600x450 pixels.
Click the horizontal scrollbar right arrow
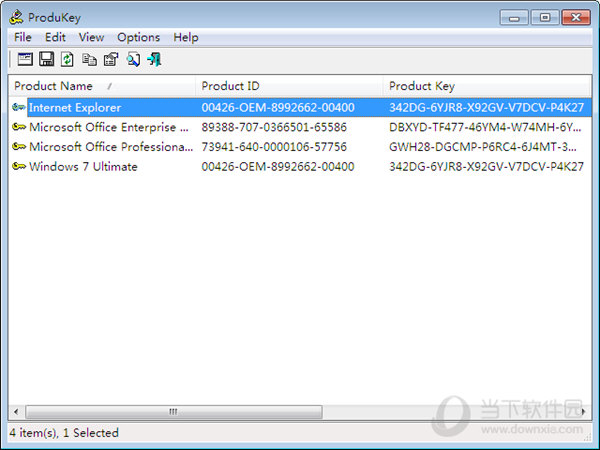click(x=583, y=412)
